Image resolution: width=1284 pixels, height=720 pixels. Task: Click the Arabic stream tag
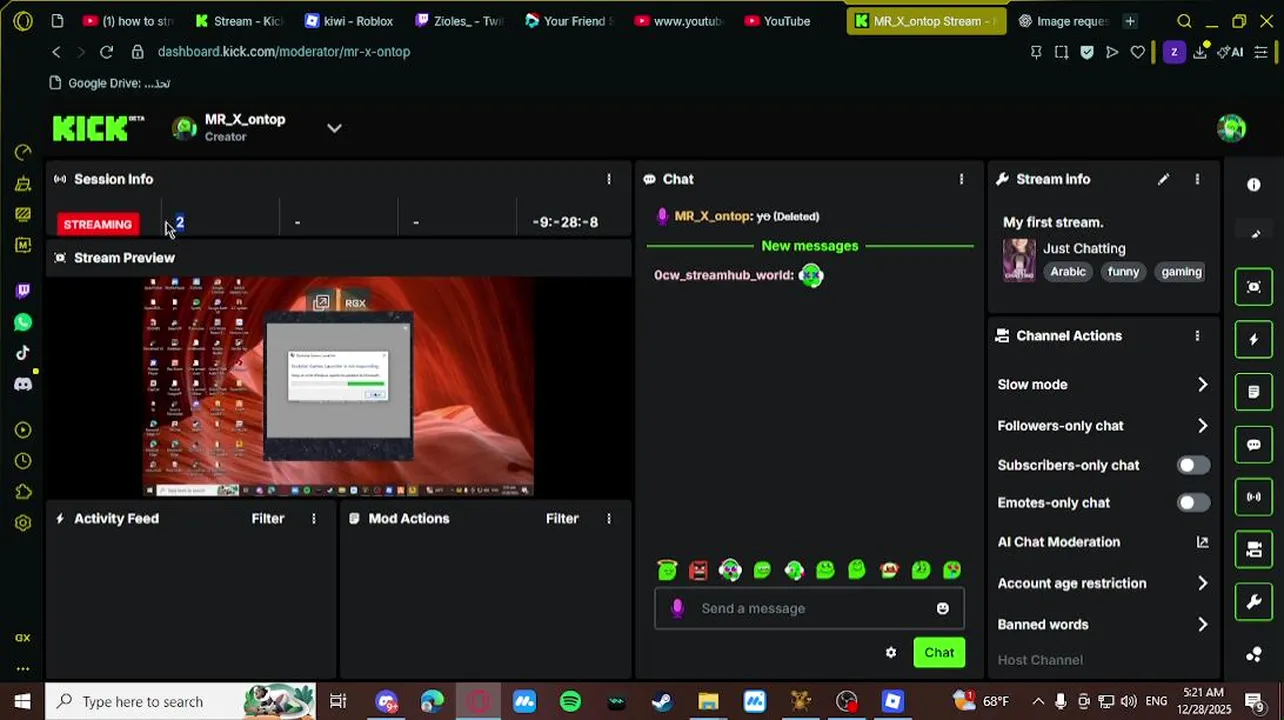[1068, 272]
